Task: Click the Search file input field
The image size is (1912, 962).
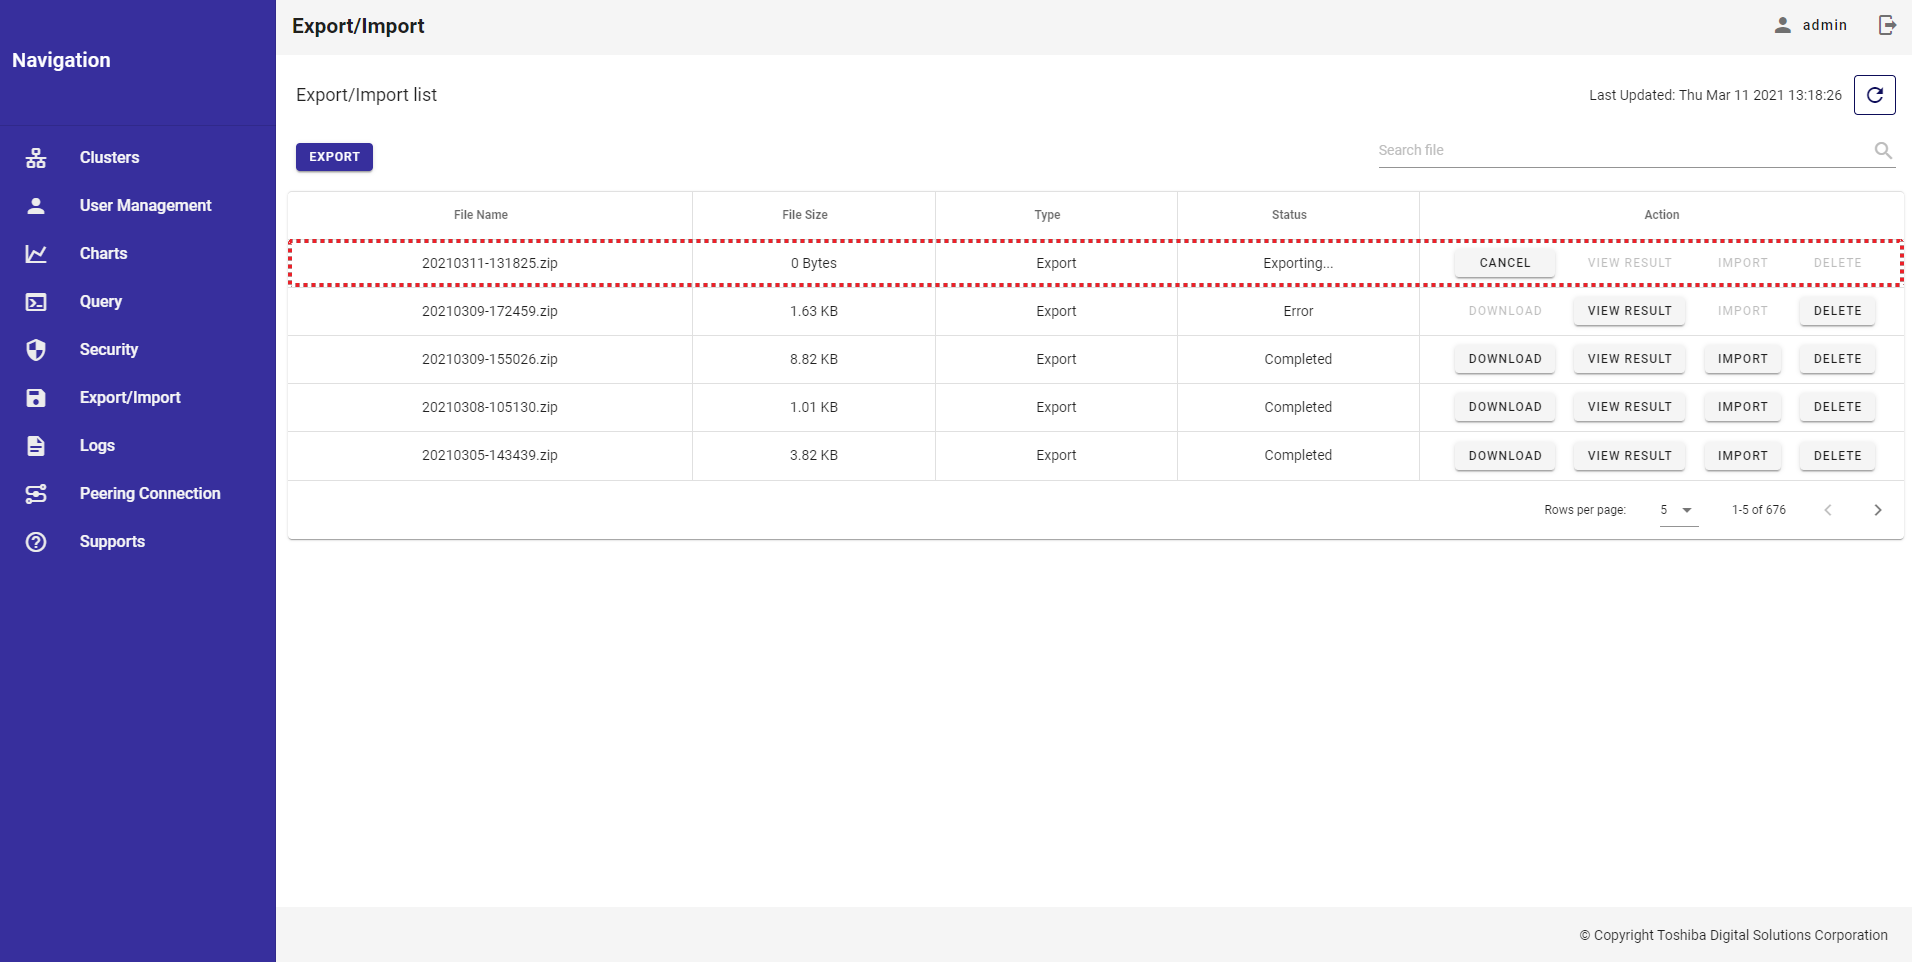Action: [1622, 150]
